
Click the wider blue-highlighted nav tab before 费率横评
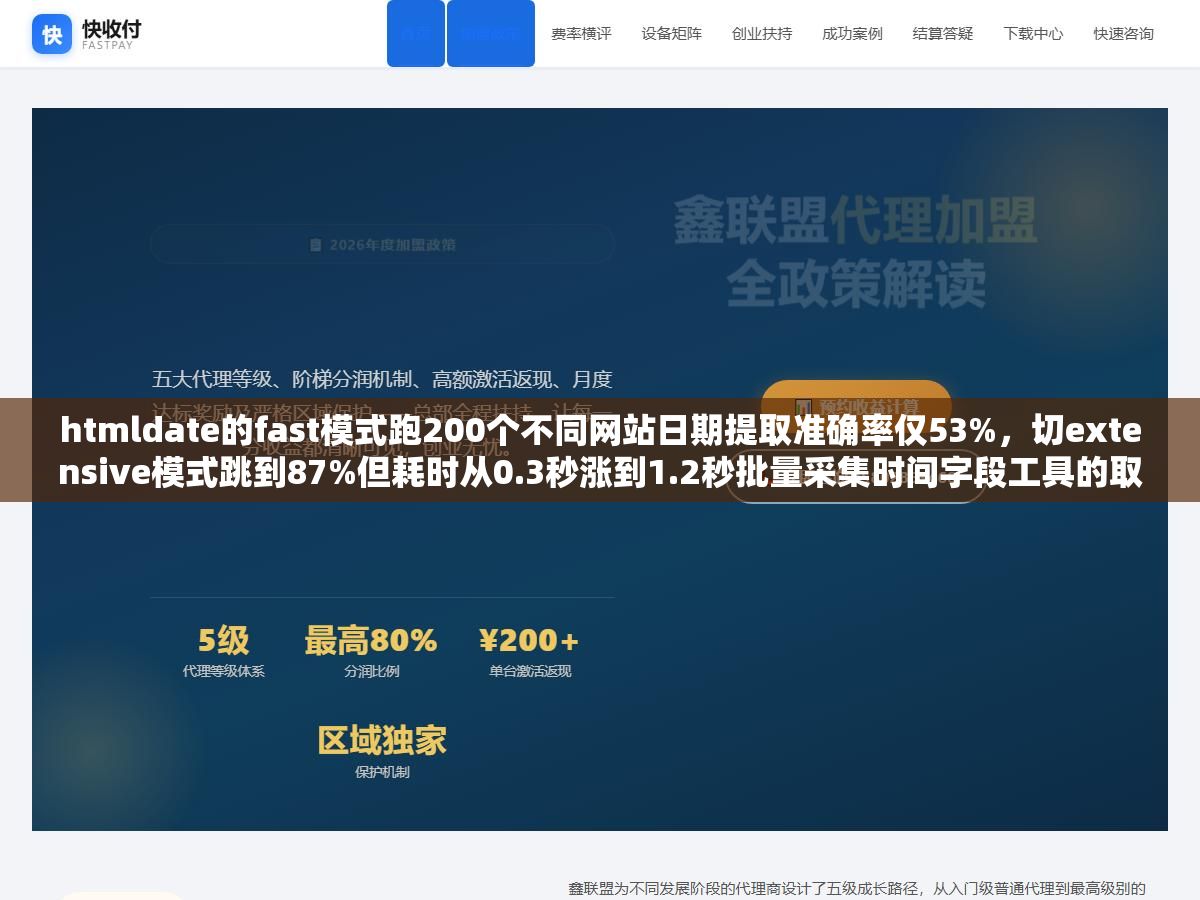[490, 33]
